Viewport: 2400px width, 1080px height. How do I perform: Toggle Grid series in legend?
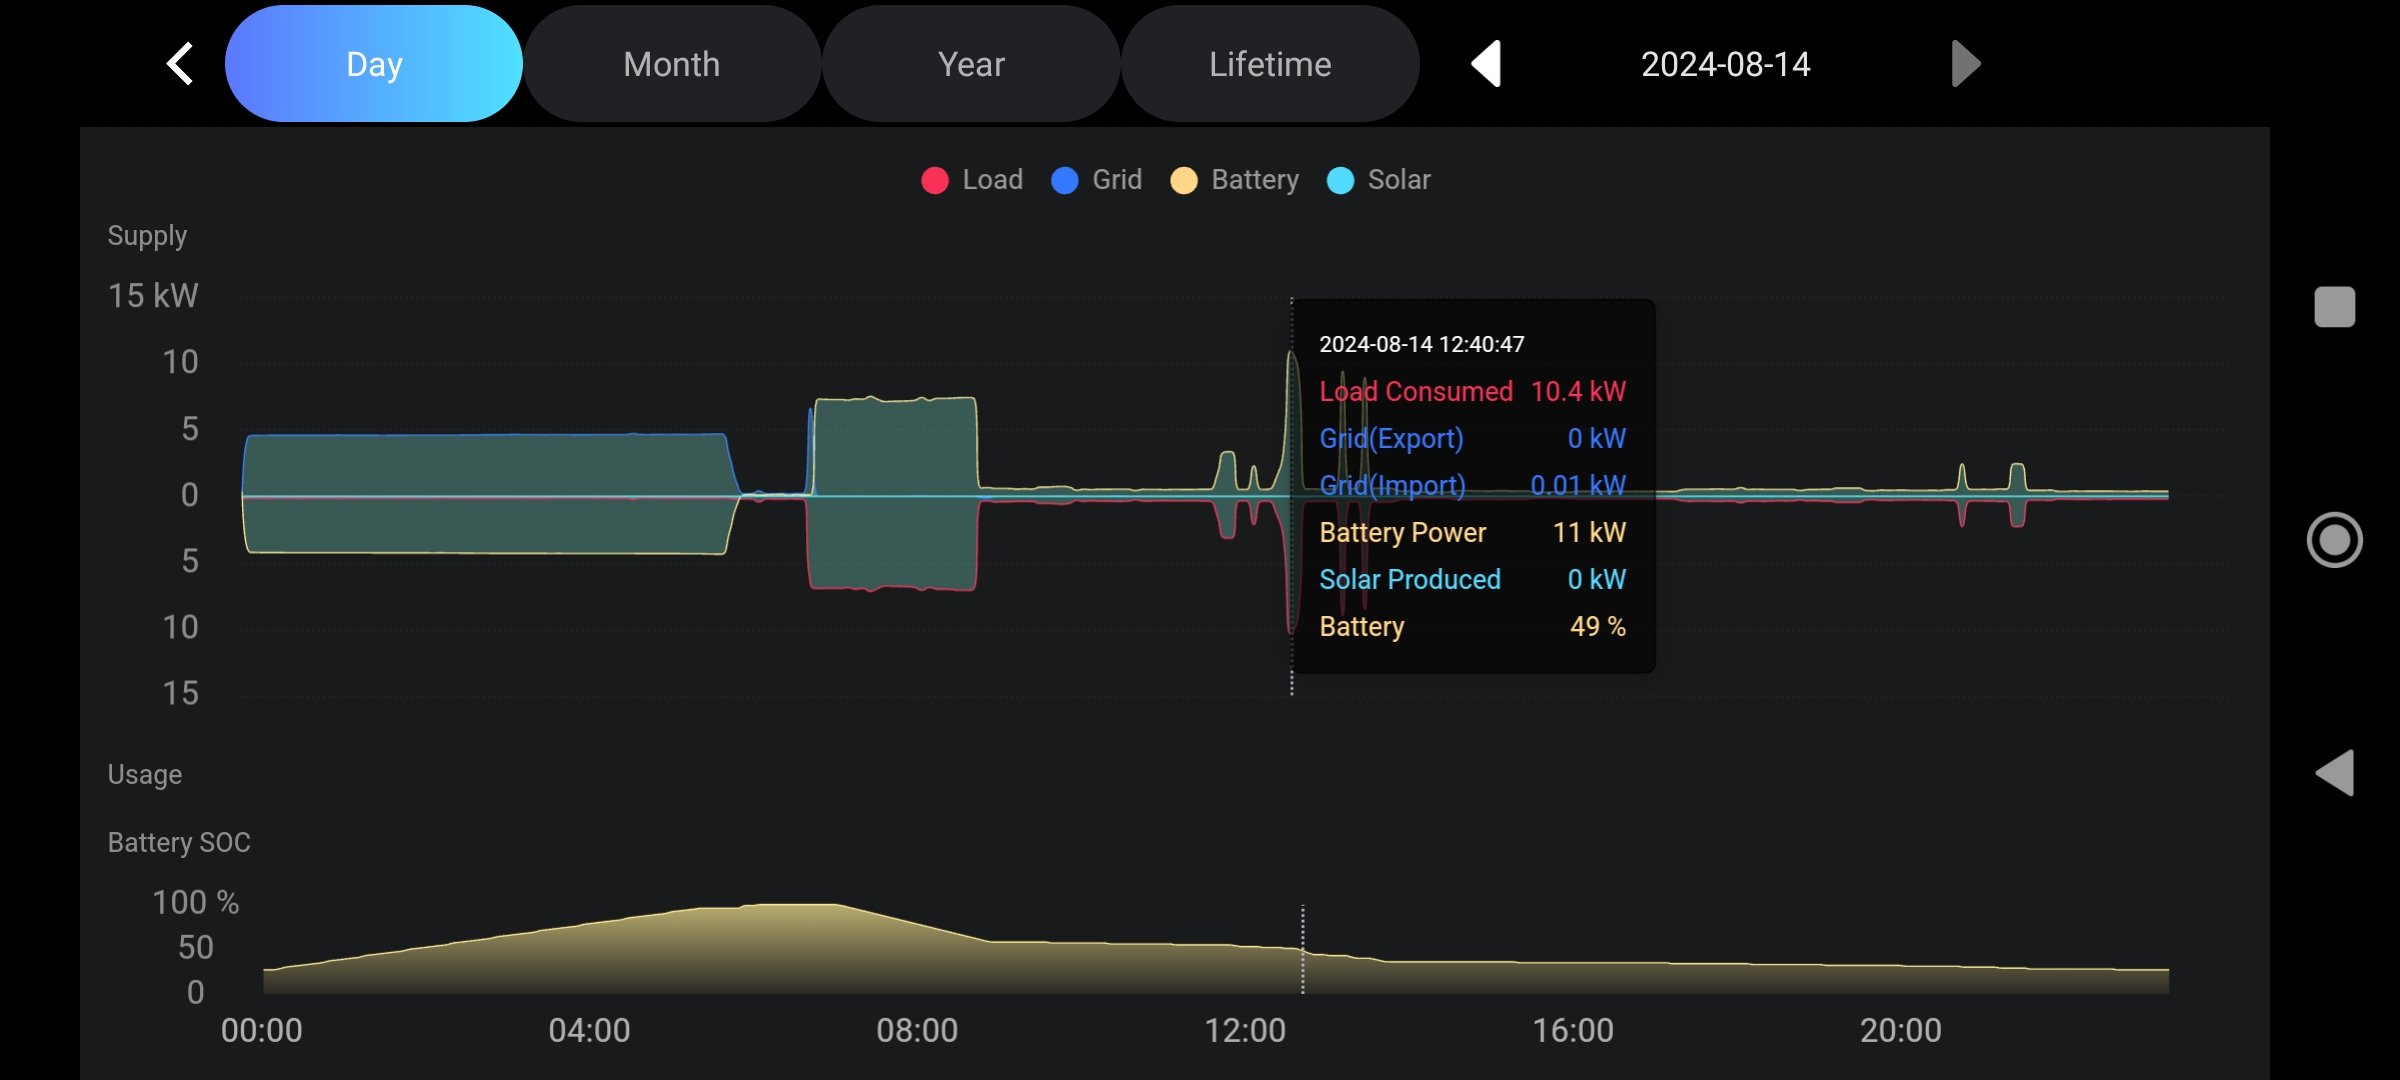pyautogui.click(x=1116, y=180)
